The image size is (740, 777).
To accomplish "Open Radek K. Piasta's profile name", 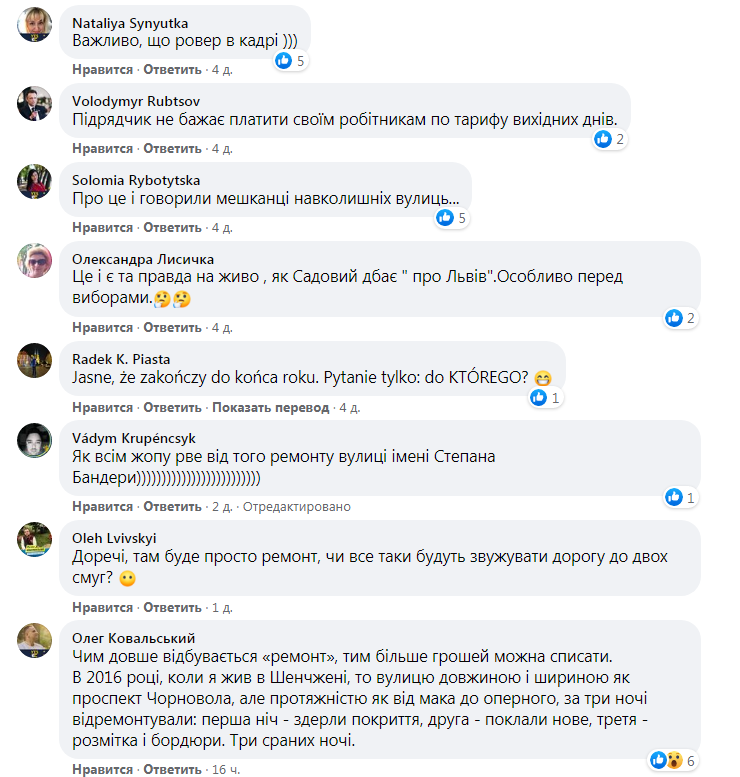I will [121, 359].
